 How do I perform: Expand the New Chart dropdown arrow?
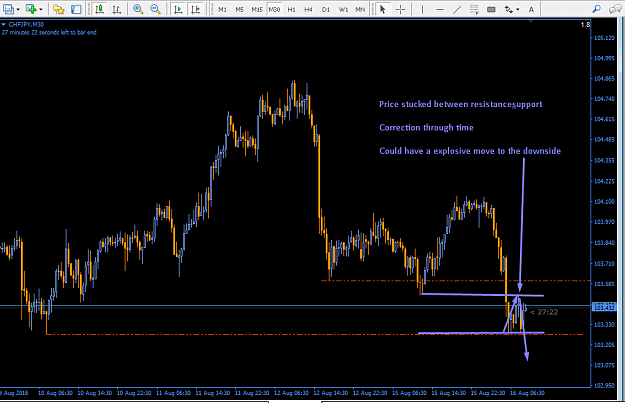coord(41,9)
